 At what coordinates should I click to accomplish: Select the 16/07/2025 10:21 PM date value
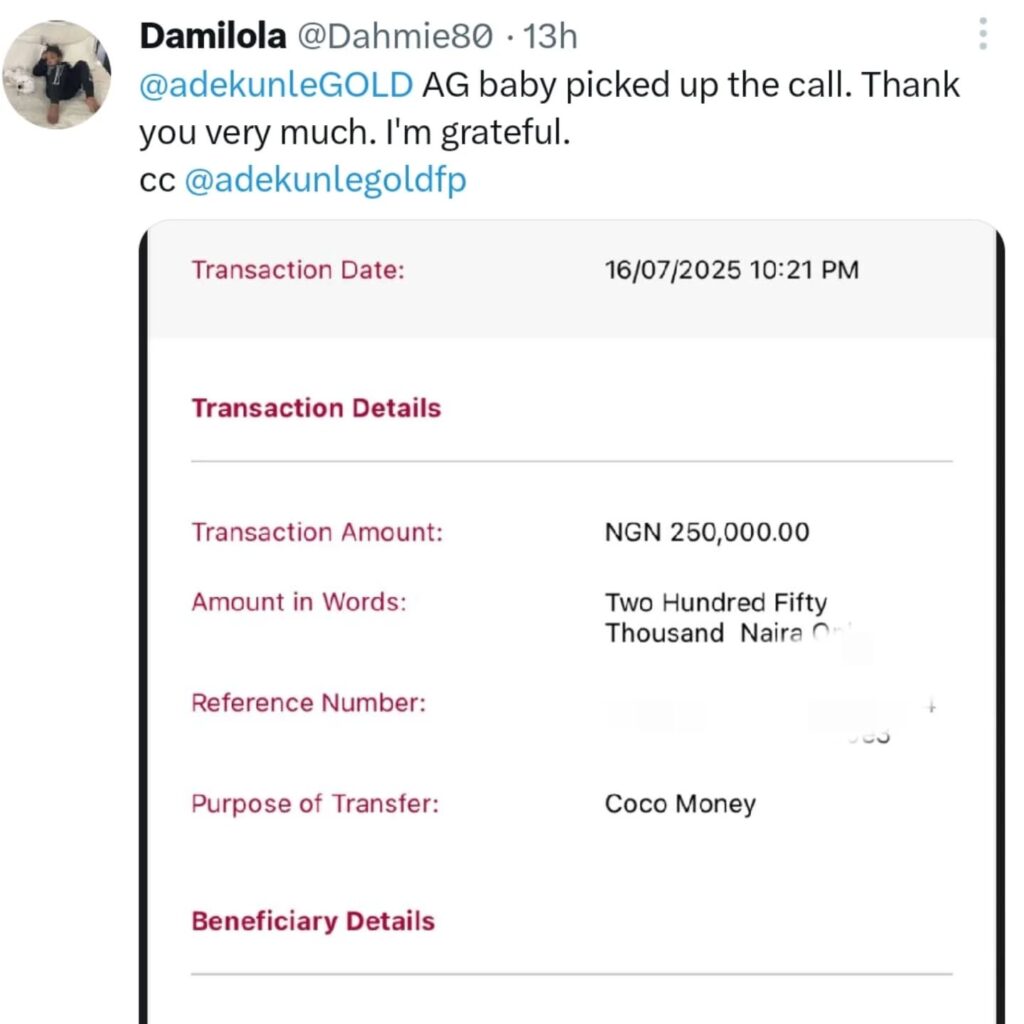pos(731,270)
